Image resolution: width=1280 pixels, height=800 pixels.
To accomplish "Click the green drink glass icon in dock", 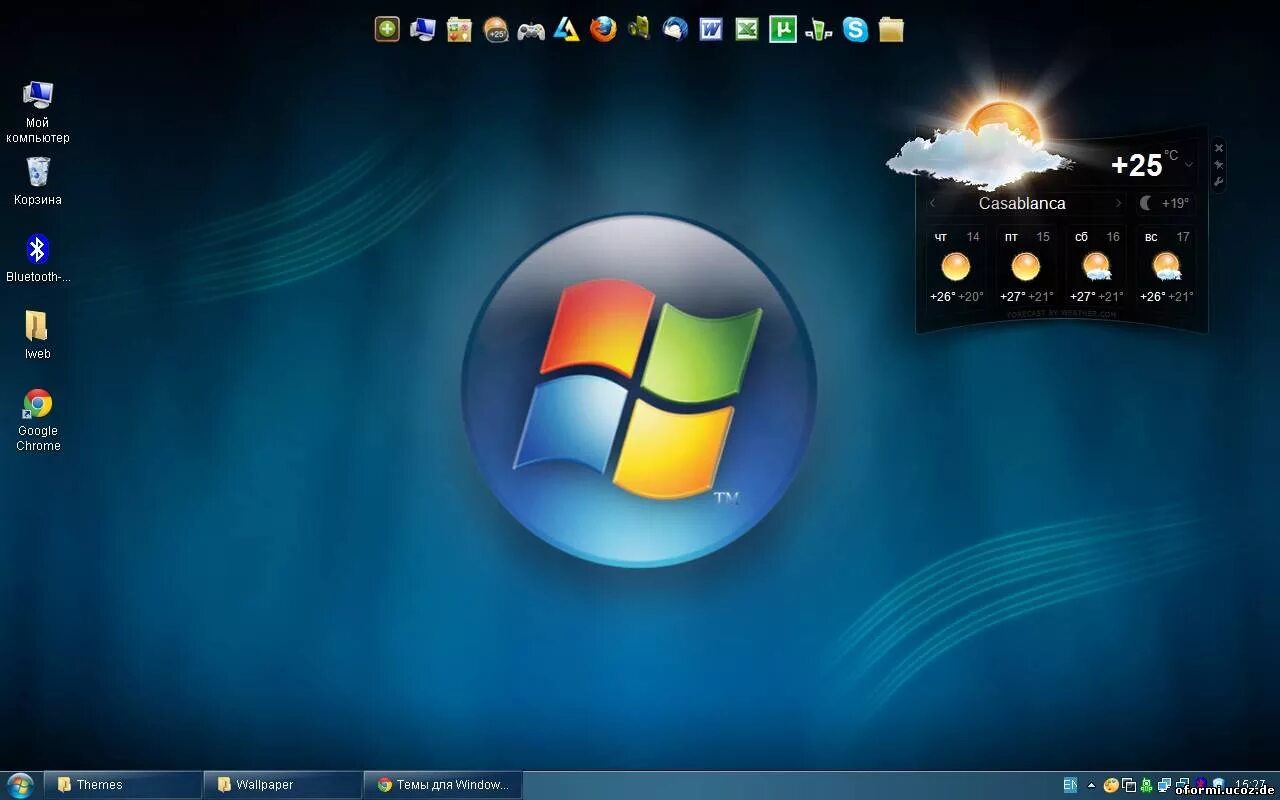I will click(819, 29).
